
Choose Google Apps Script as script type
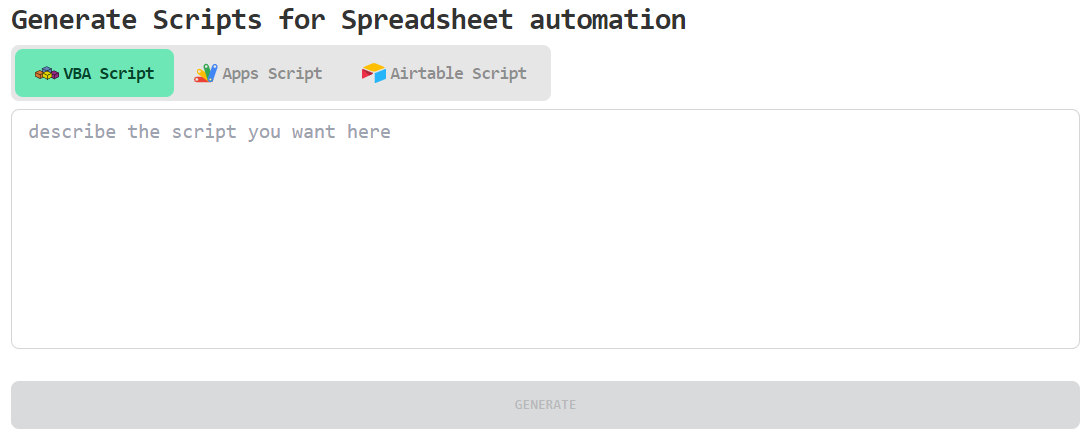point(259,73)
